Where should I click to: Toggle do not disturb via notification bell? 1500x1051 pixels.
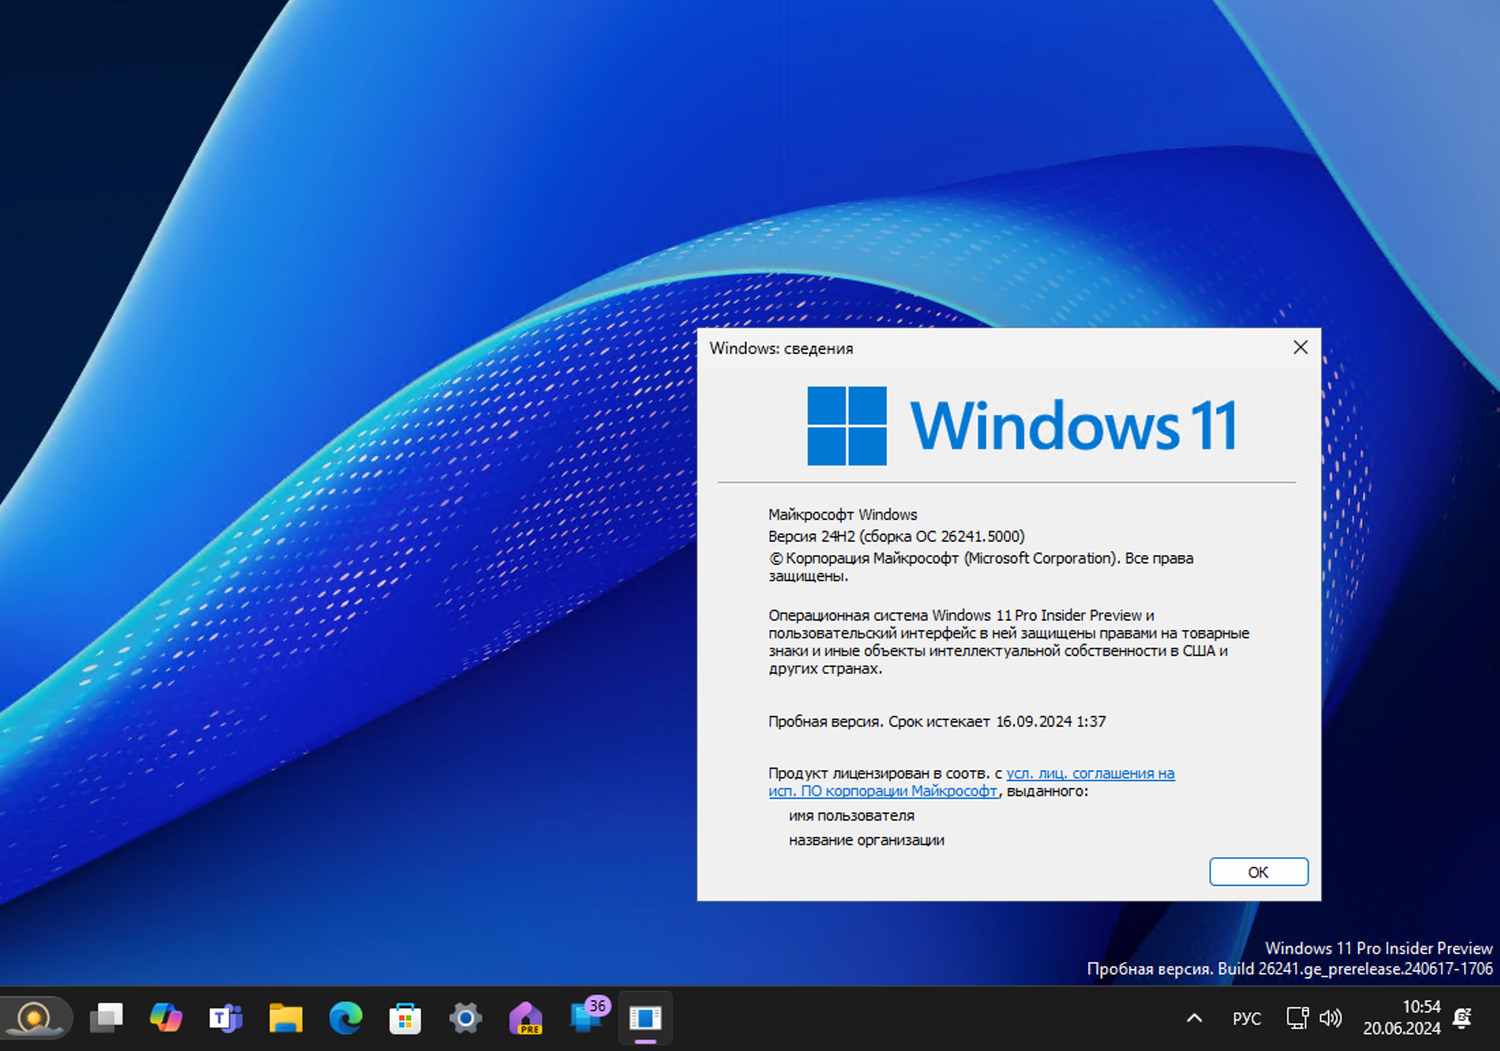pos(1463,1018)
